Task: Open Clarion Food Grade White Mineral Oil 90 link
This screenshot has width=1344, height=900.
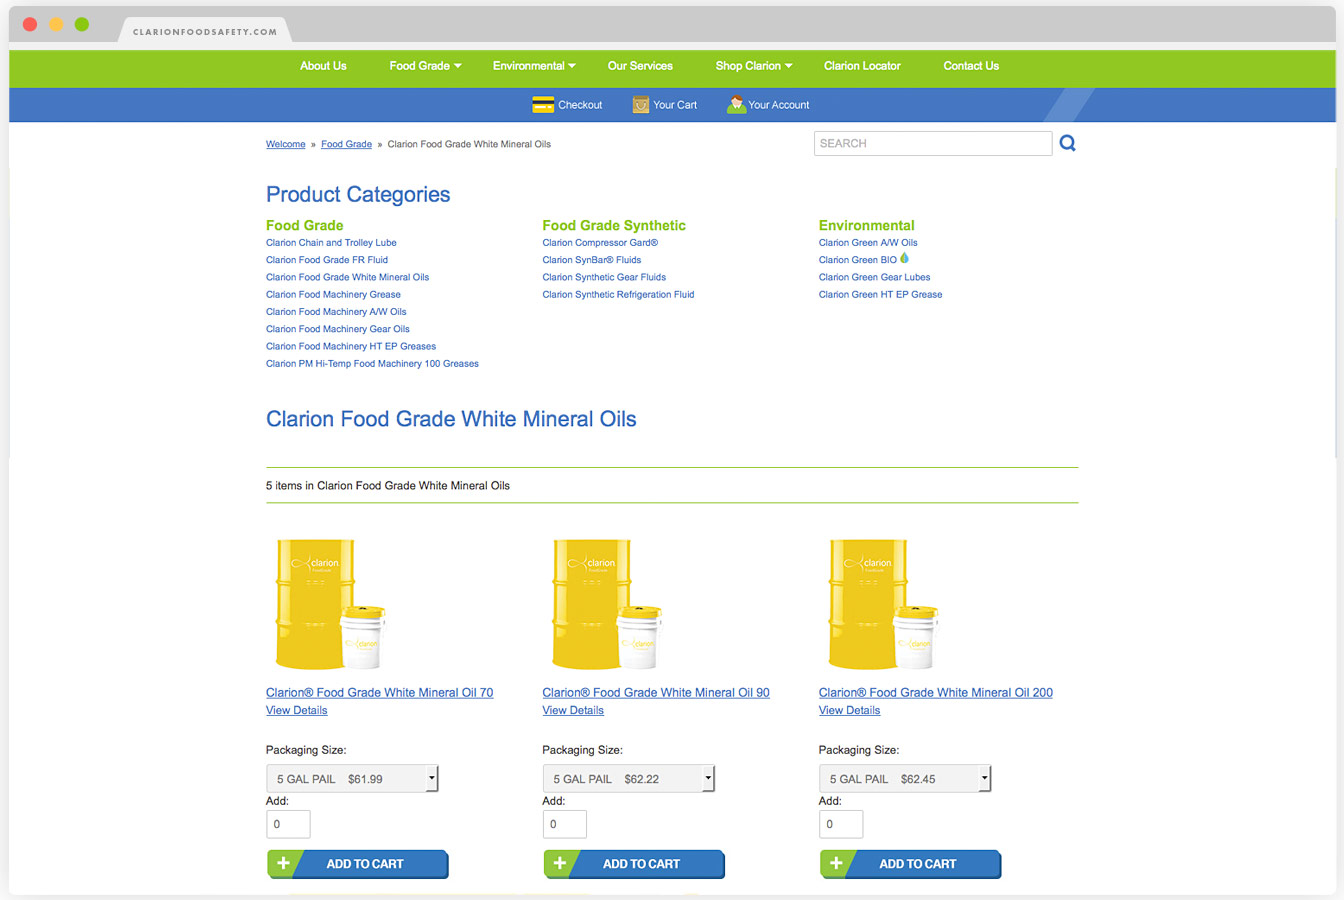Action: [656, 692]
